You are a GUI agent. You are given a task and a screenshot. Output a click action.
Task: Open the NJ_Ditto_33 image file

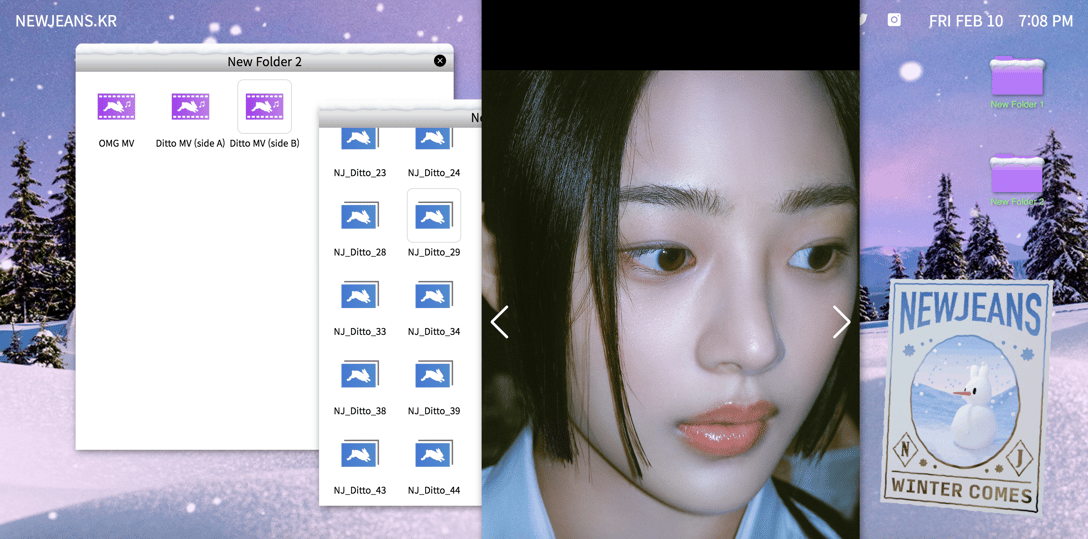(359, 295)
